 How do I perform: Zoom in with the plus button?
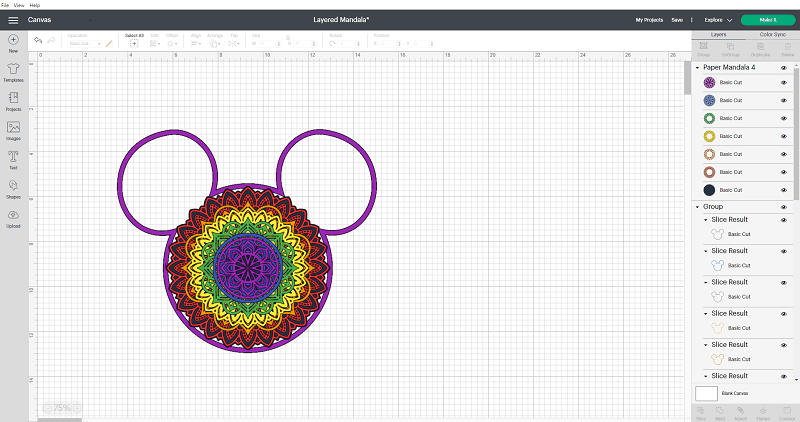point(77,408)
